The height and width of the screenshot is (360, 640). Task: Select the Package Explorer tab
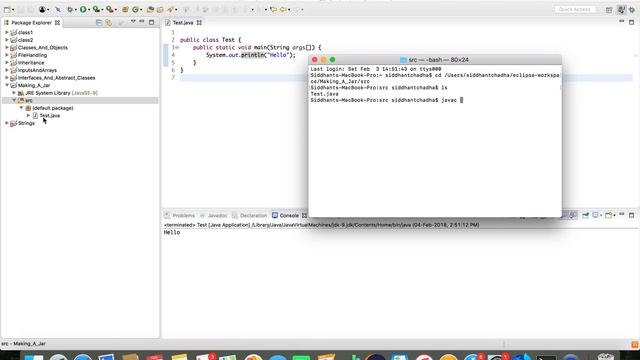(31, 23)
